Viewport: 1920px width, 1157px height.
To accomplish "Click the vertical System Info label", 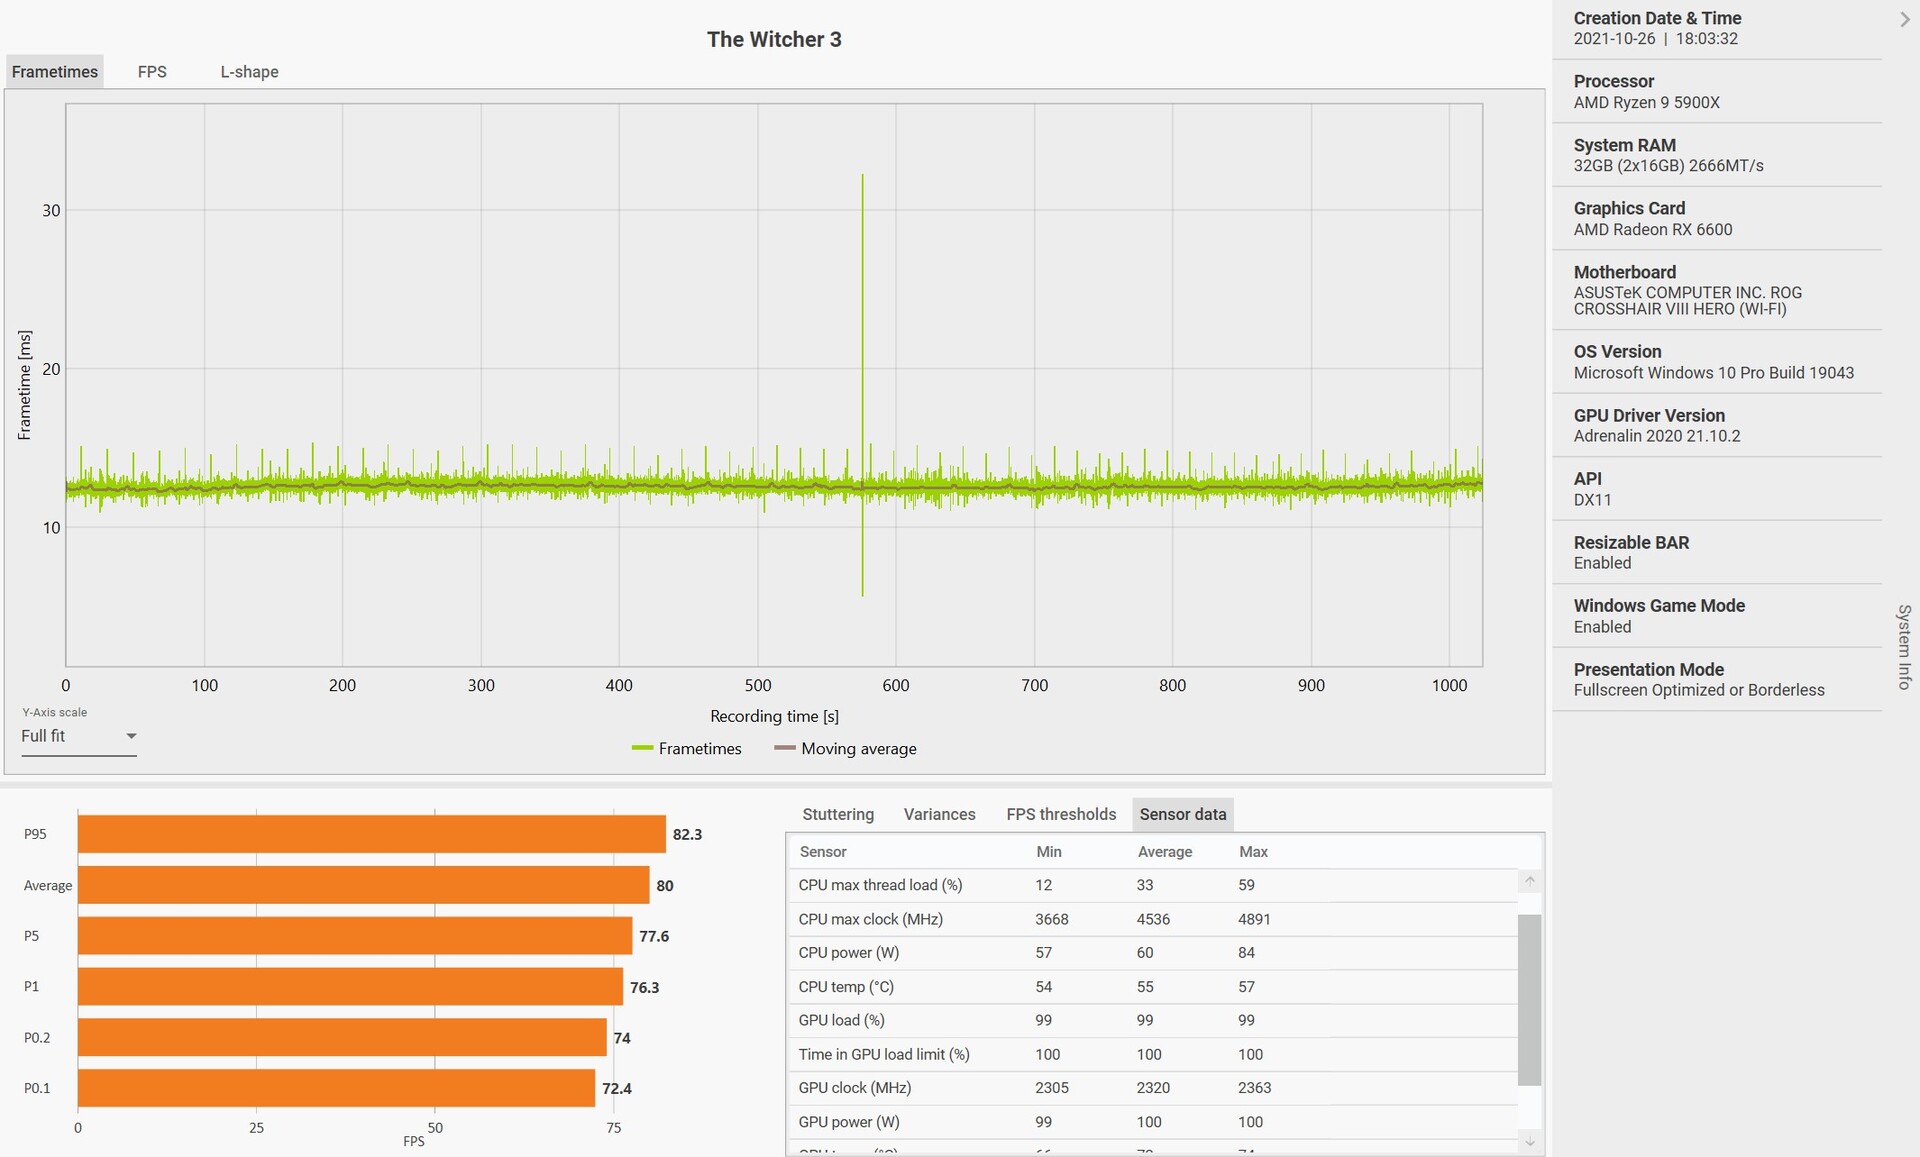I will point(1904,646).
